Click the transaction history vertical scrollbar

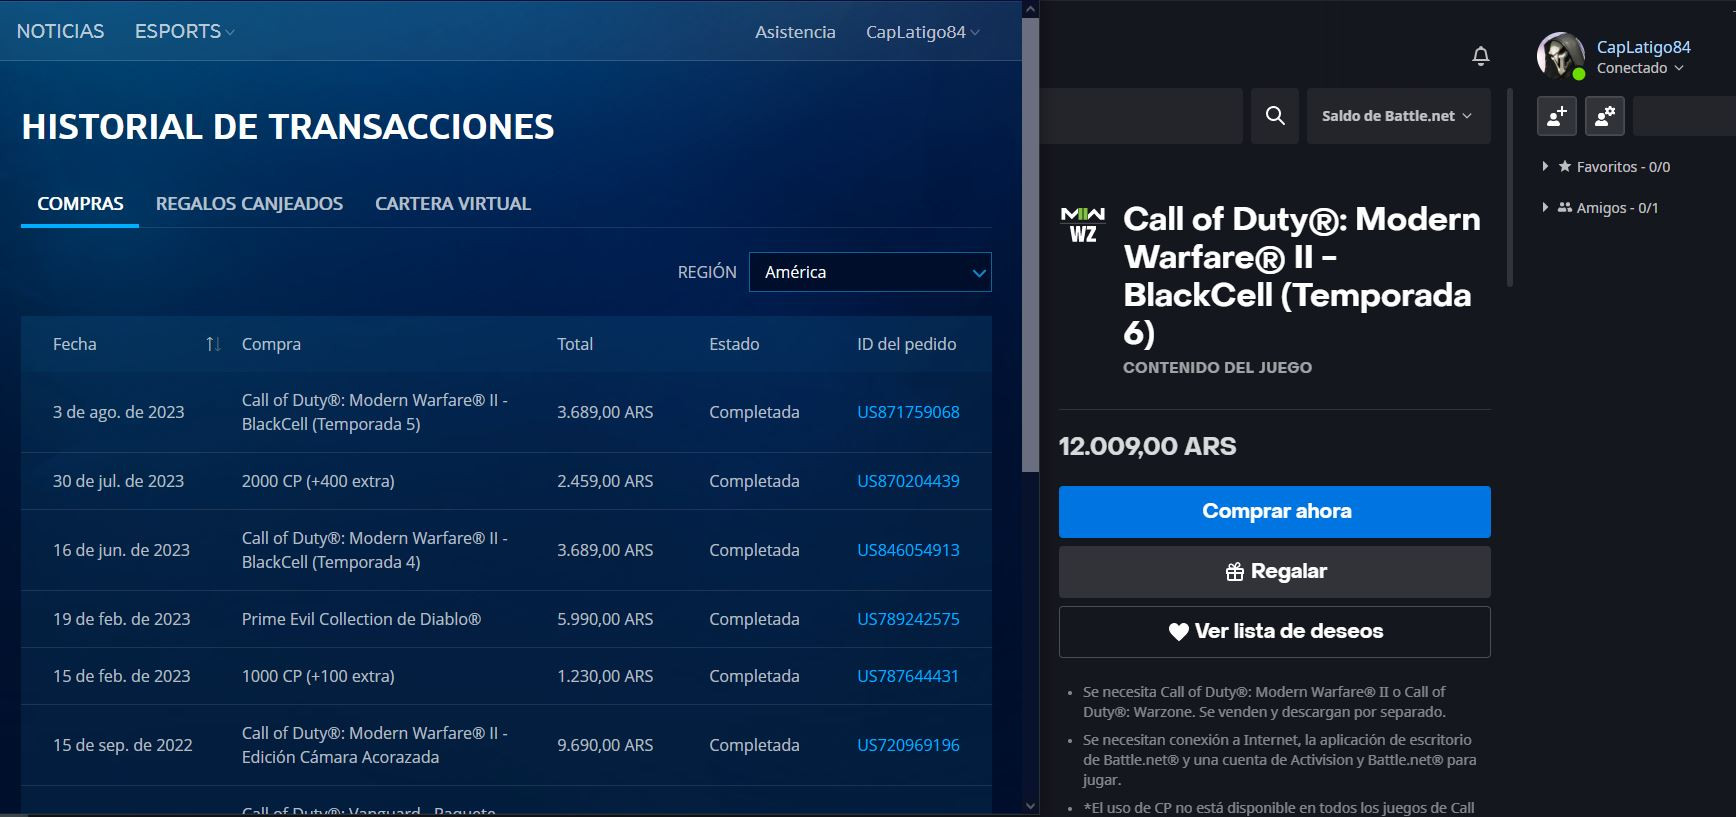click(1030, 245)
